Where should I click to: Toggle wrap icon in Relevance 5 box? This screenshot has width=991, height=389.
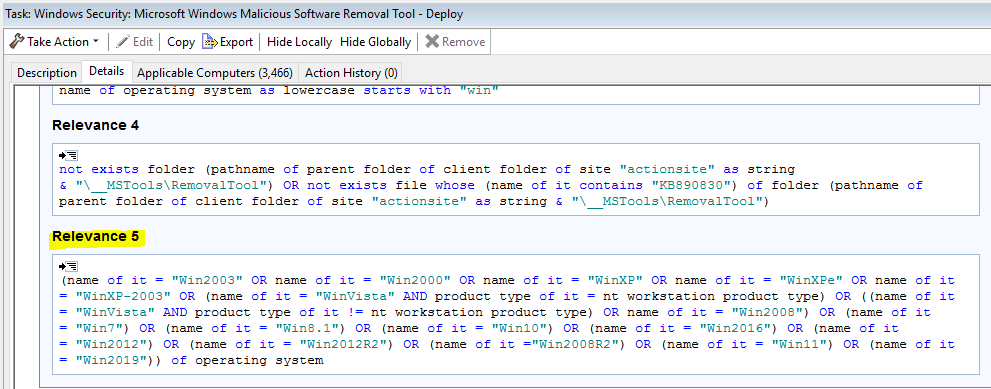(68, 266)
